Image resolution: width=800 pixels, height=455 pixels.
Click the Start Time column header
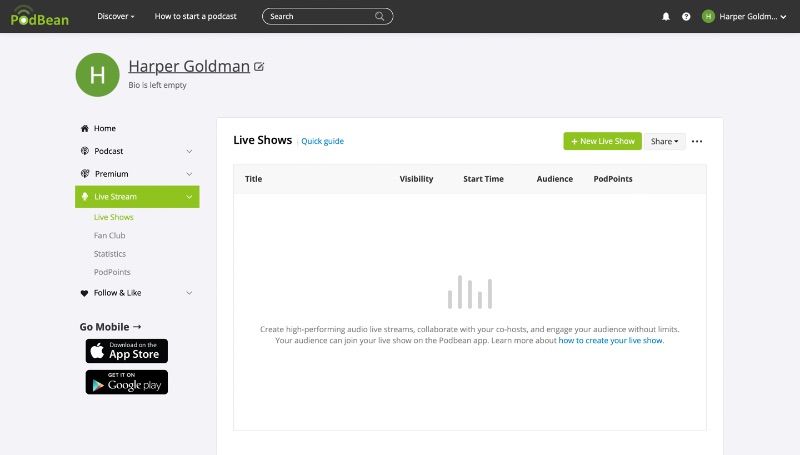483,179
